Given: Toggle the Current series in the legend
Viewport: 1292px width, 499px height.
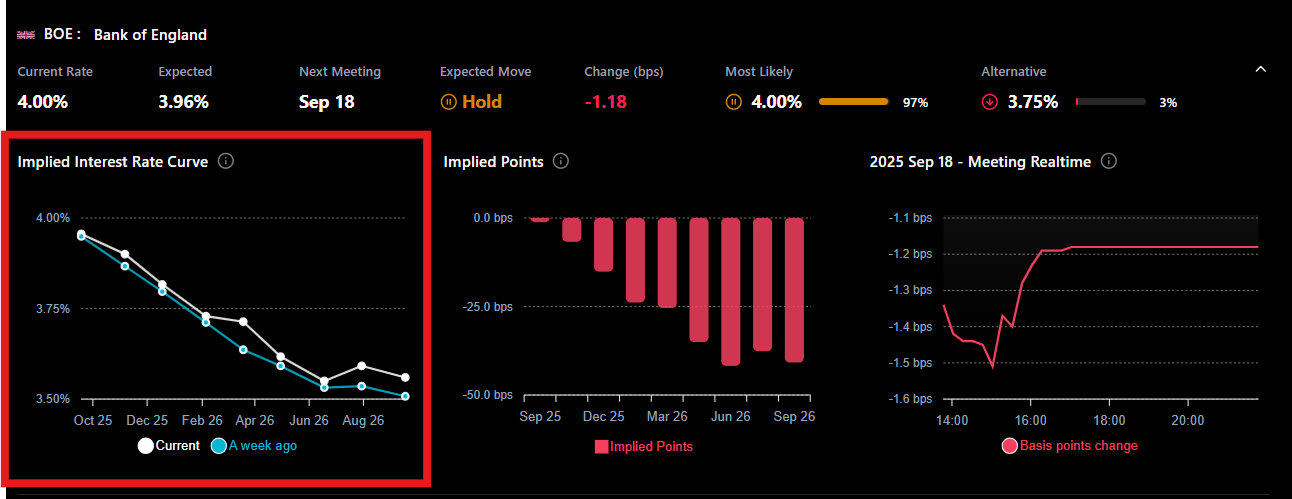Looking at the screenshot, I should pyautogui.click(x=169, y=446).
